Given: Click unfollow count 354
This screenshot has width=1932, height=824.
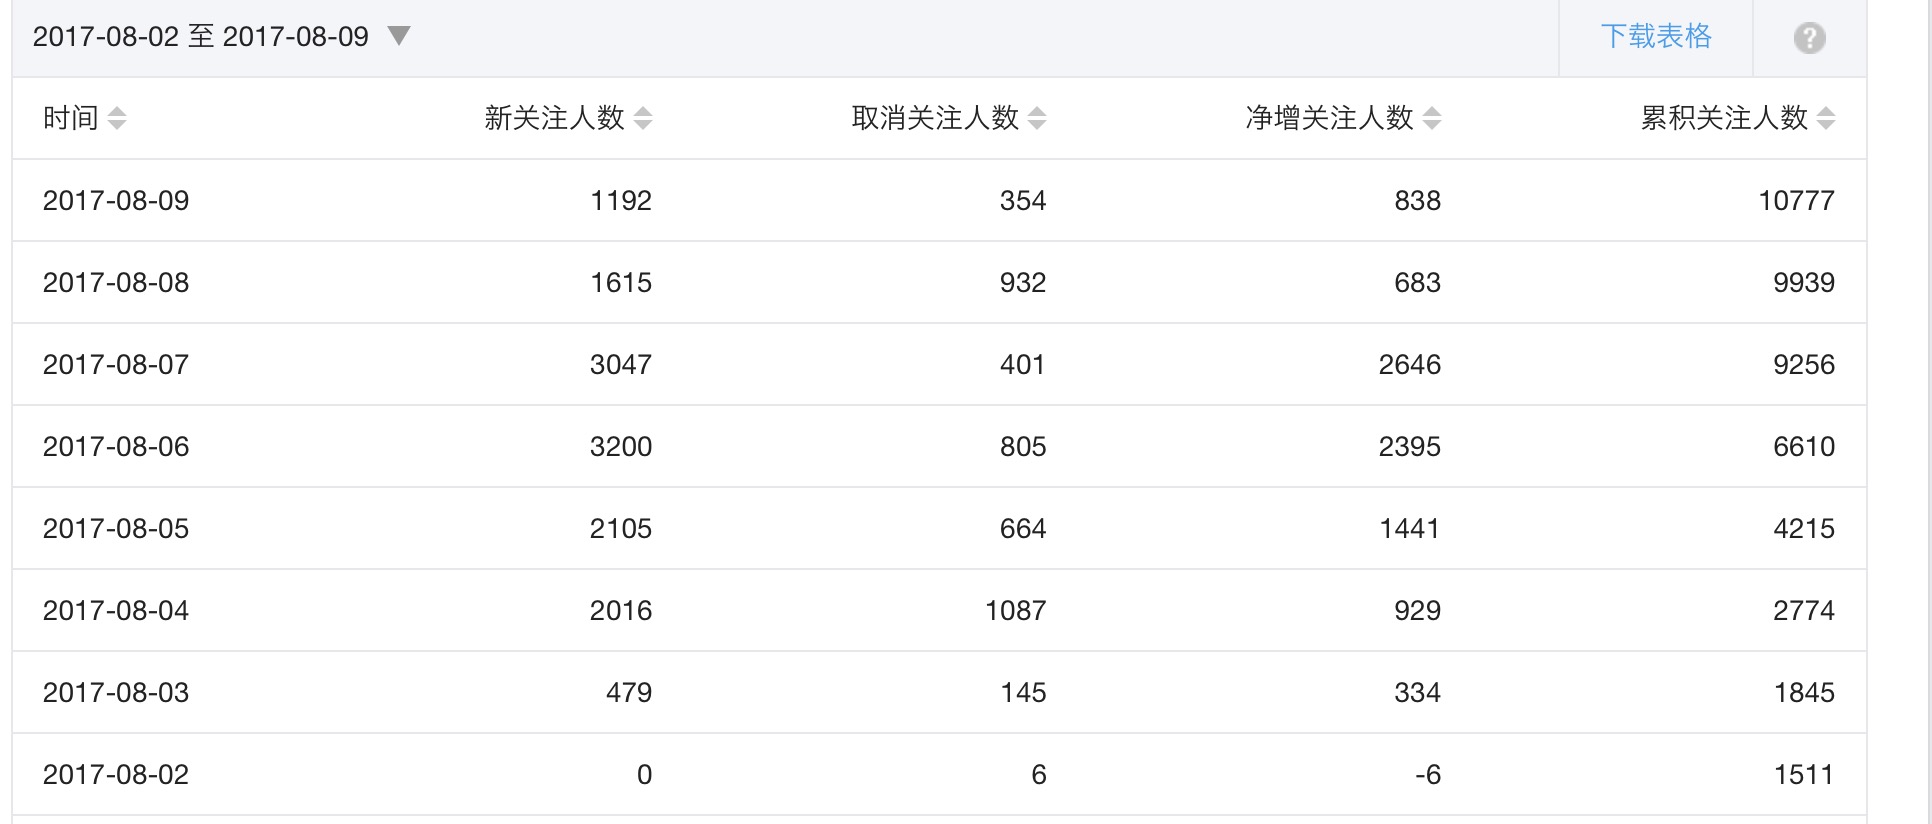Looking at the screenshot, I should pos(1023,200).
